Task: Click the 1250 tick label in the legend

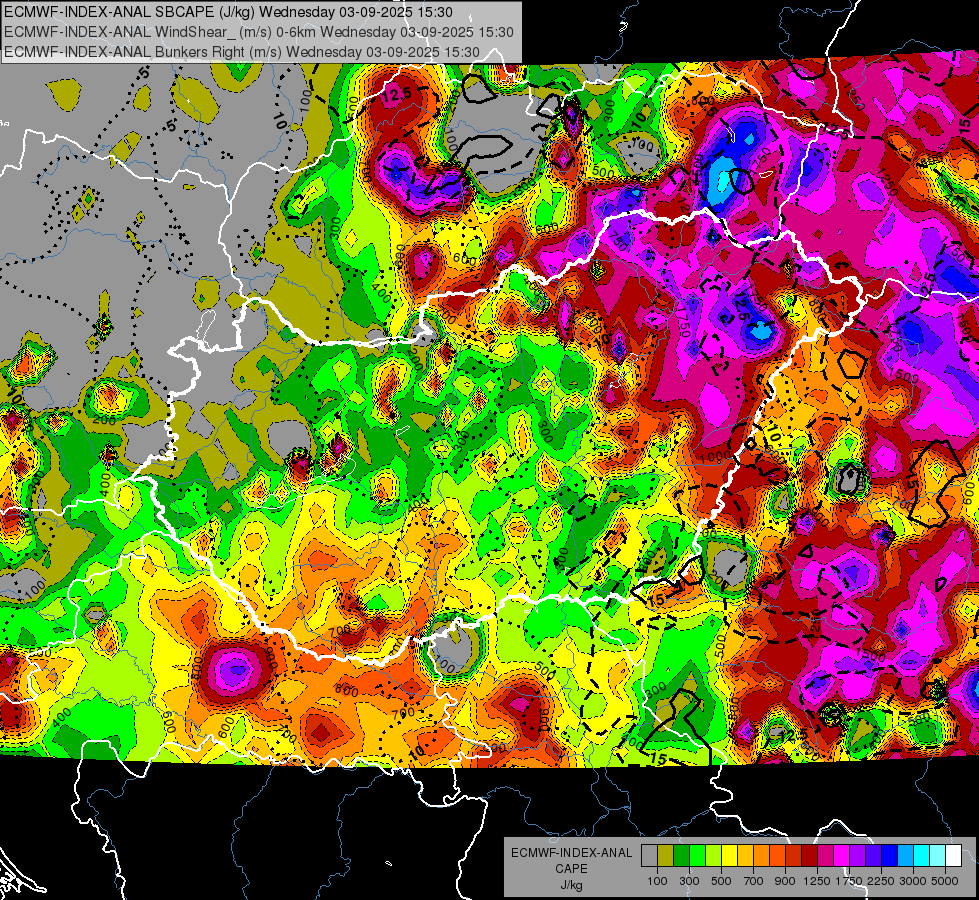Action: coord(817,881)
